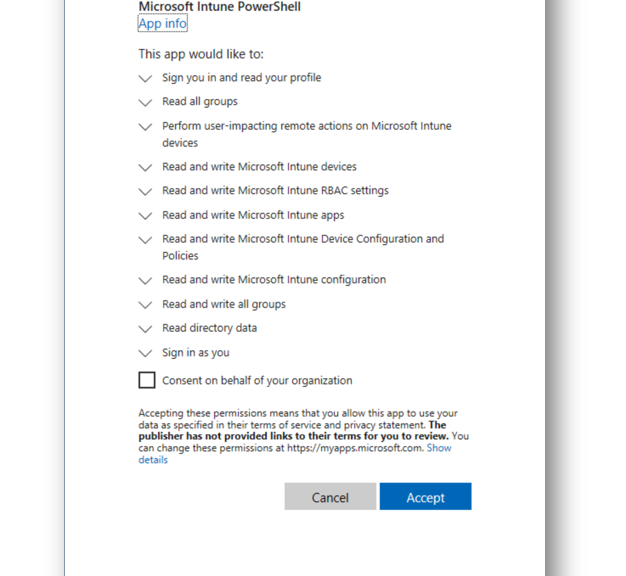Open the App info link
Screen dimensions: 626x576
[162, 24]
